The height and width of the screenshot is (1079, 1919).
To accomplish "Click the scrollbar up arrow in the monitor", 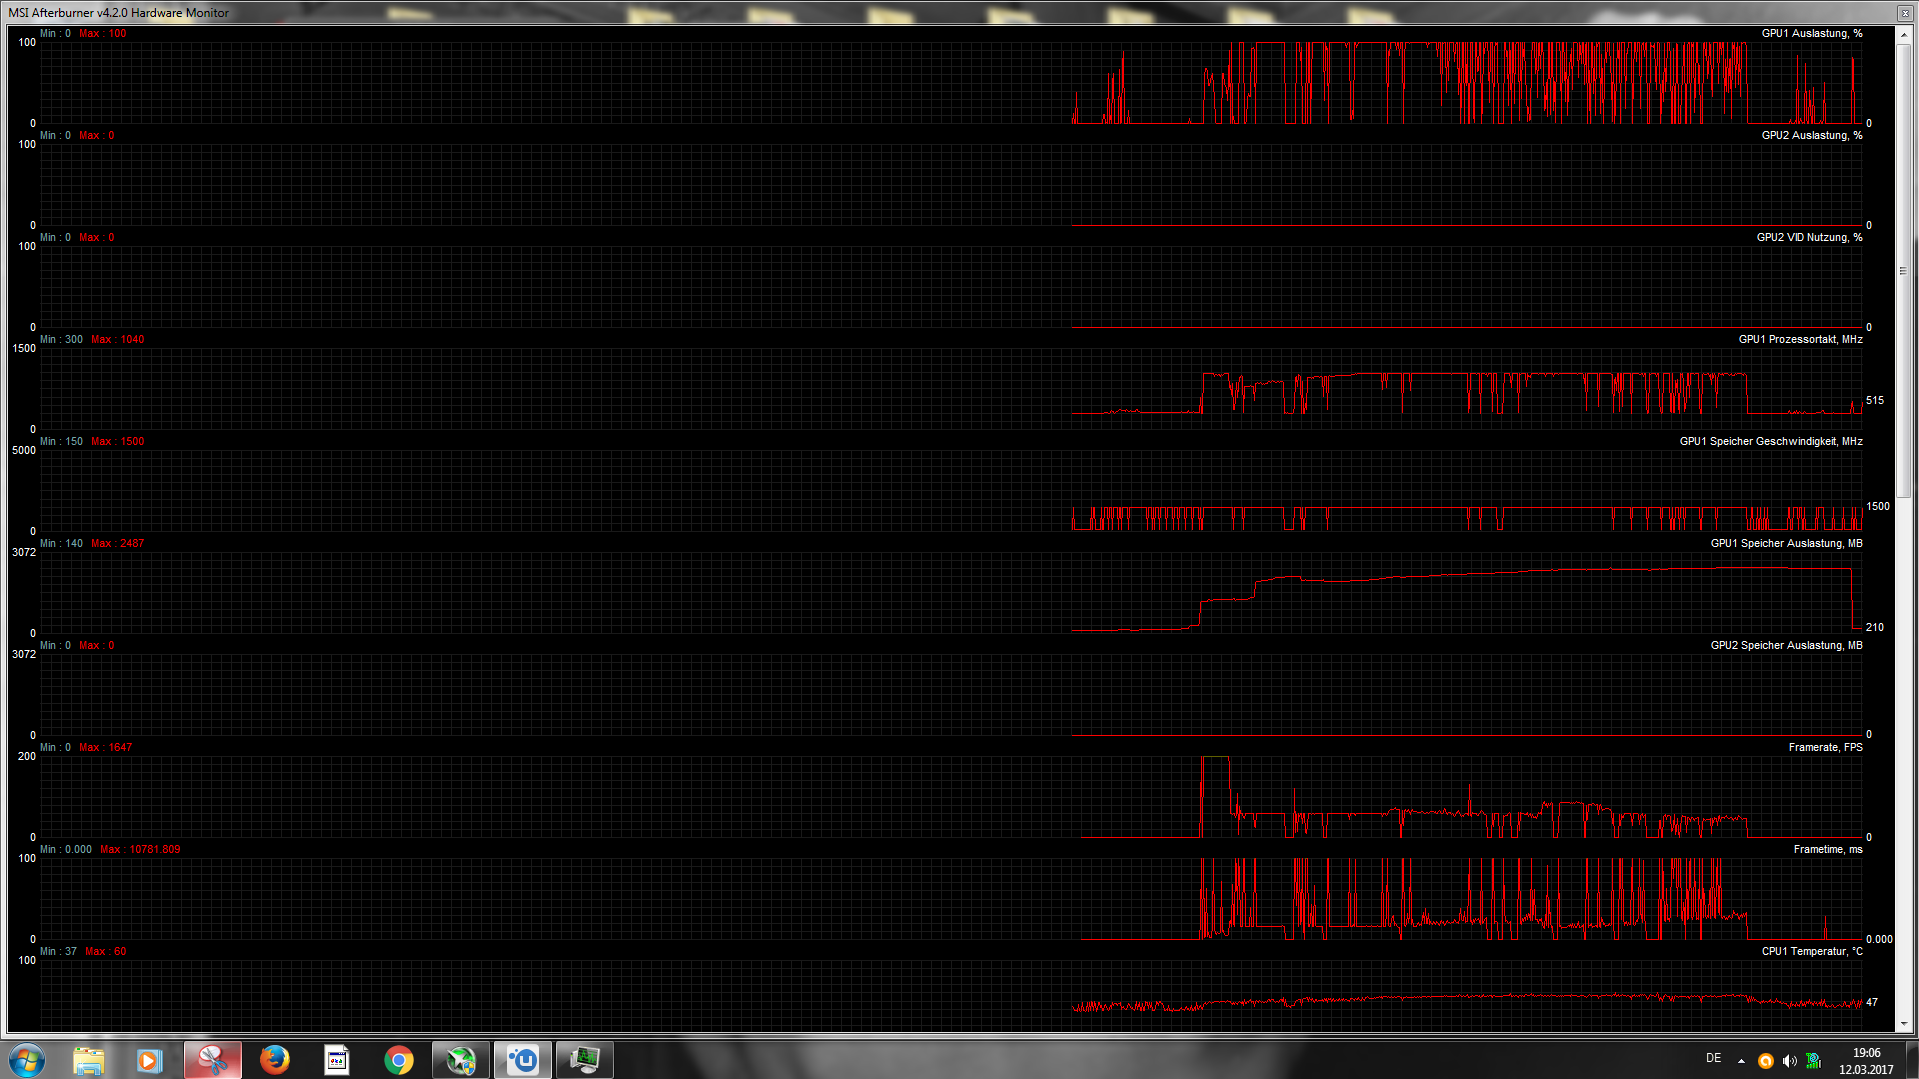I will (x=1903, y=34).
